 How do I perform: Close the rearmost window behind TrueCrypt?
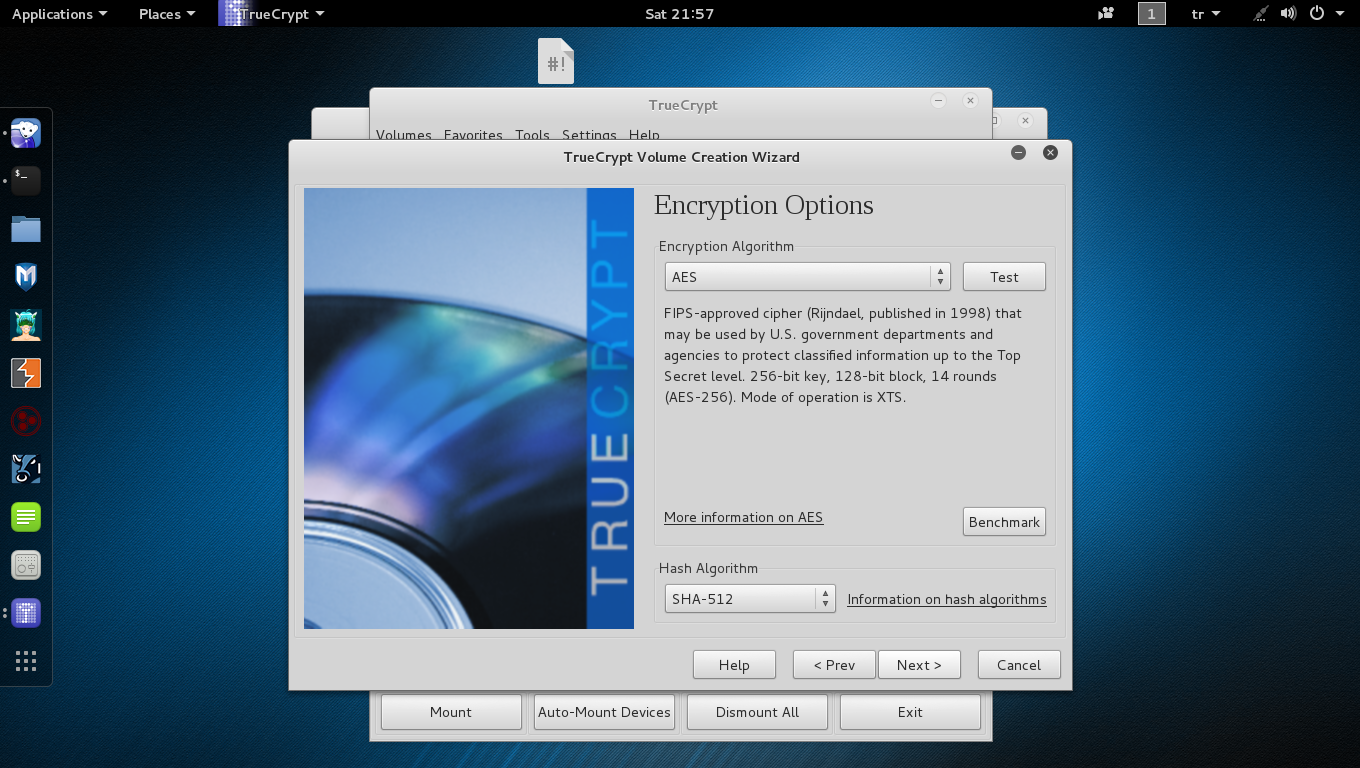(1025, 121)
